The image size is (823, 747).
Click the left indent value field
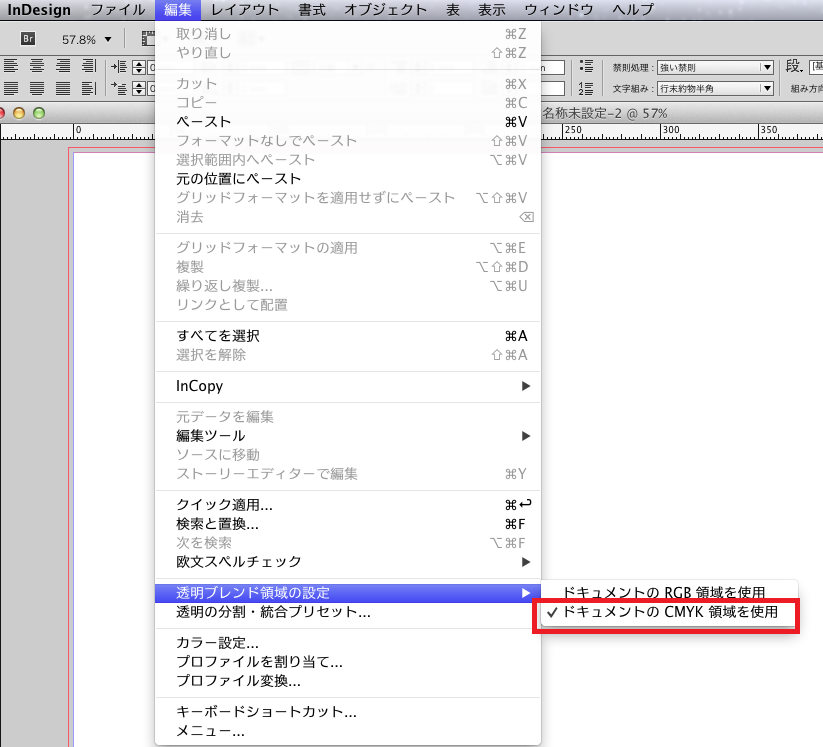(x=151, y=67)
